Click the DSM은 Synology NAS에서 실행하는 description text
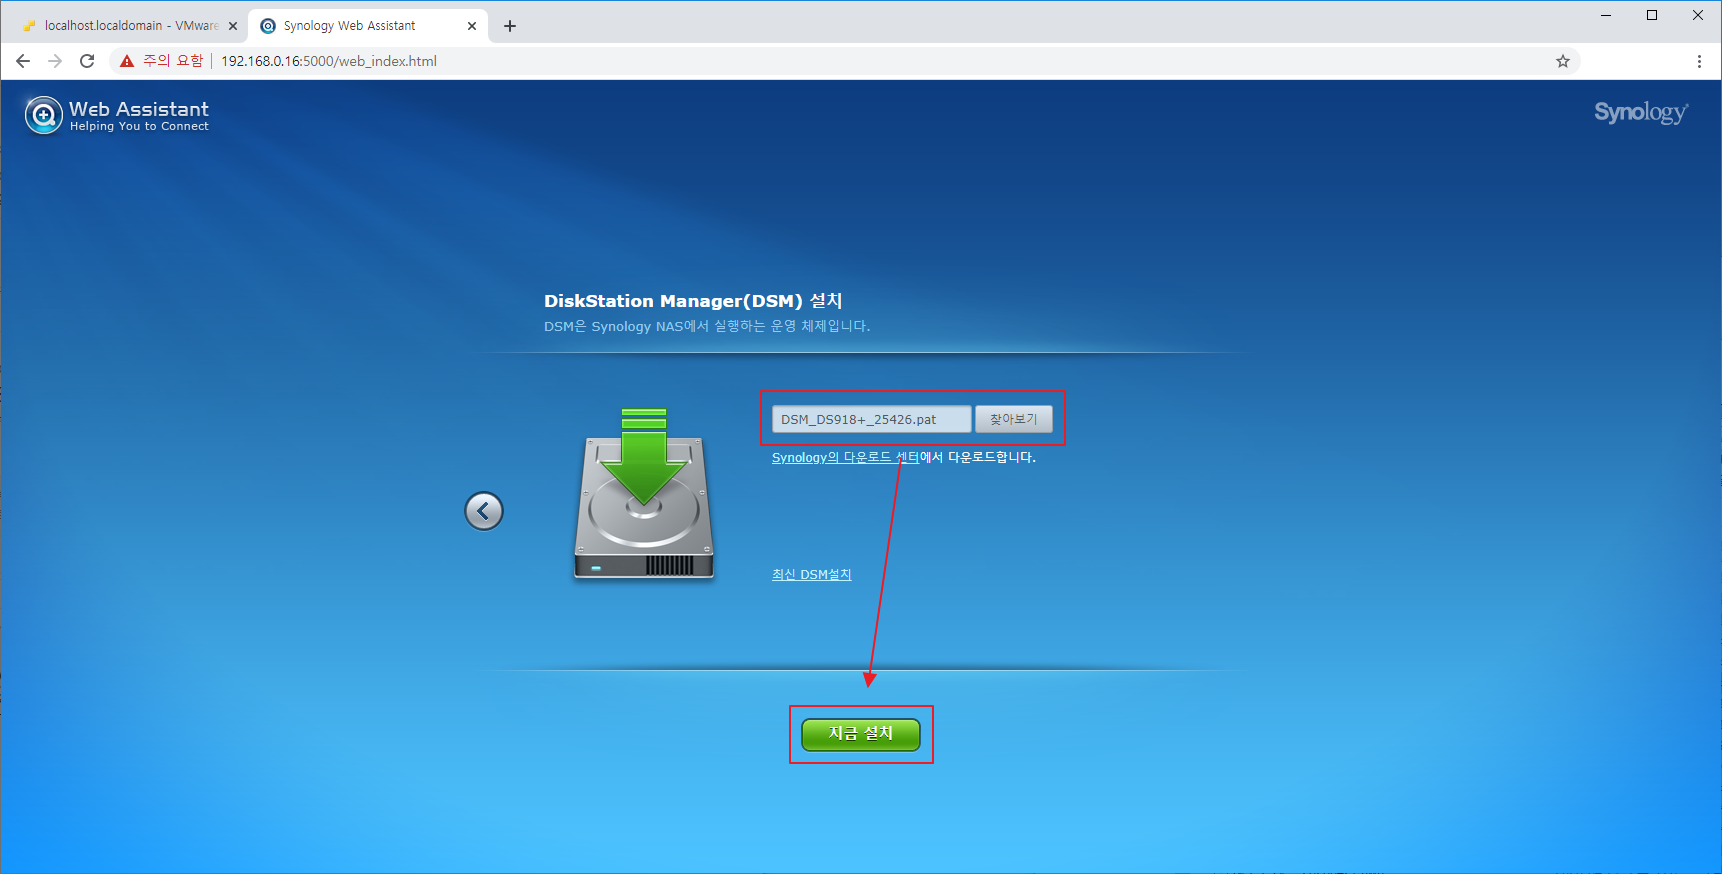The image size is (1722, 874). 707,326
